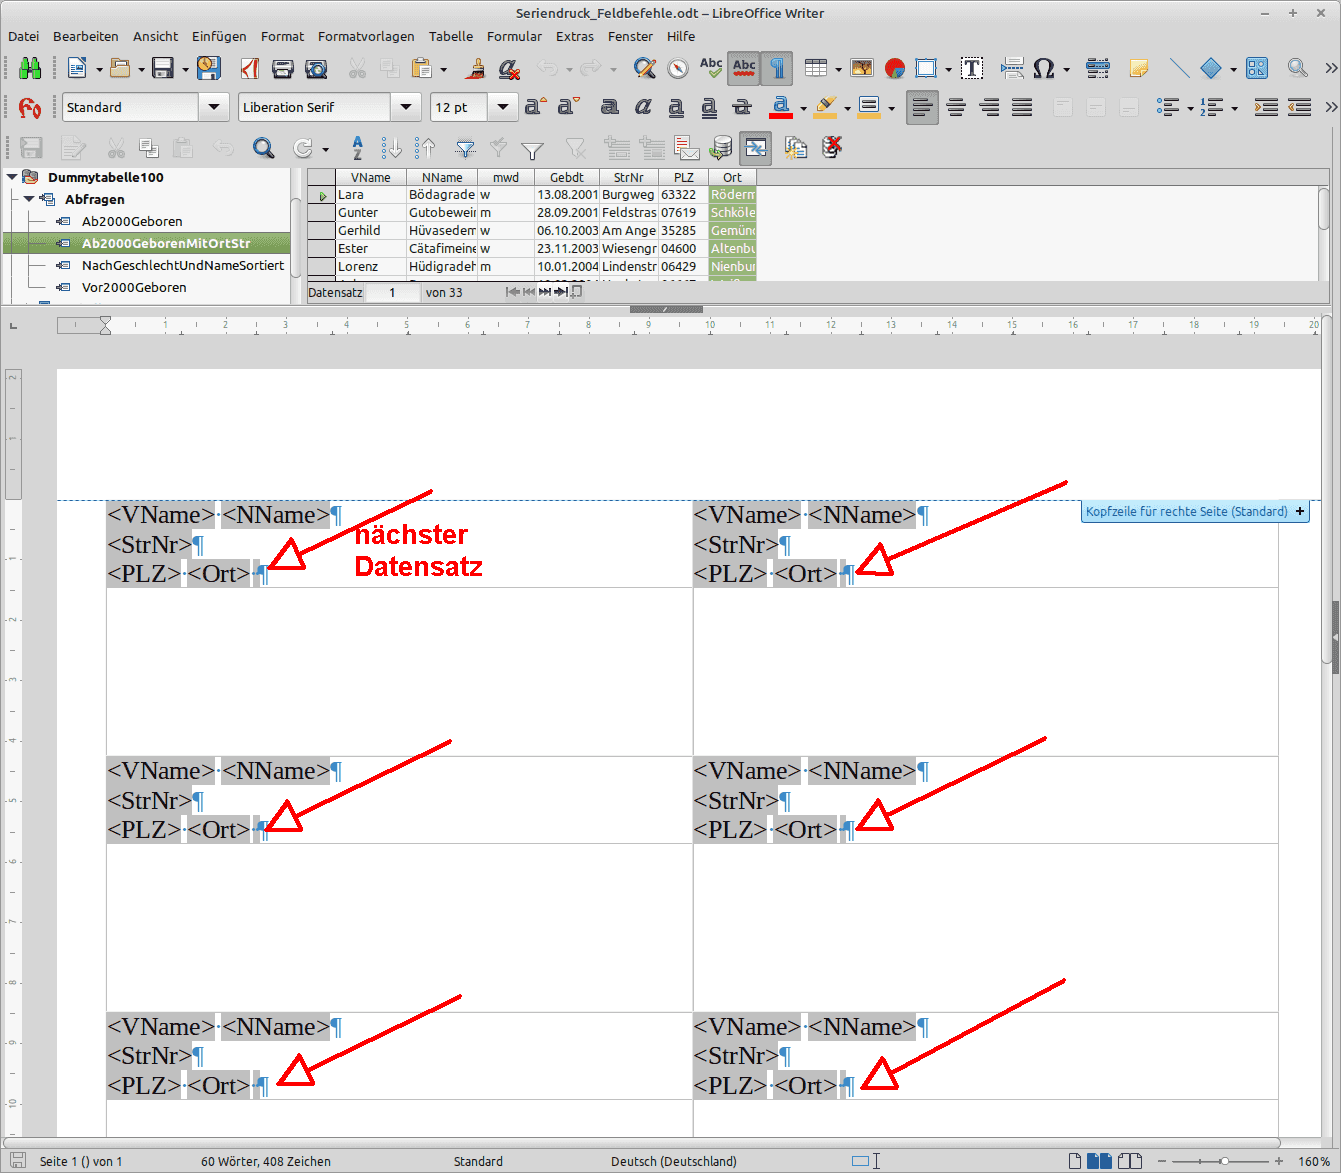Open the Insert Table dropdown arrow
The height and width of the screenshot is (1173, 1341).
pos(838,69)
